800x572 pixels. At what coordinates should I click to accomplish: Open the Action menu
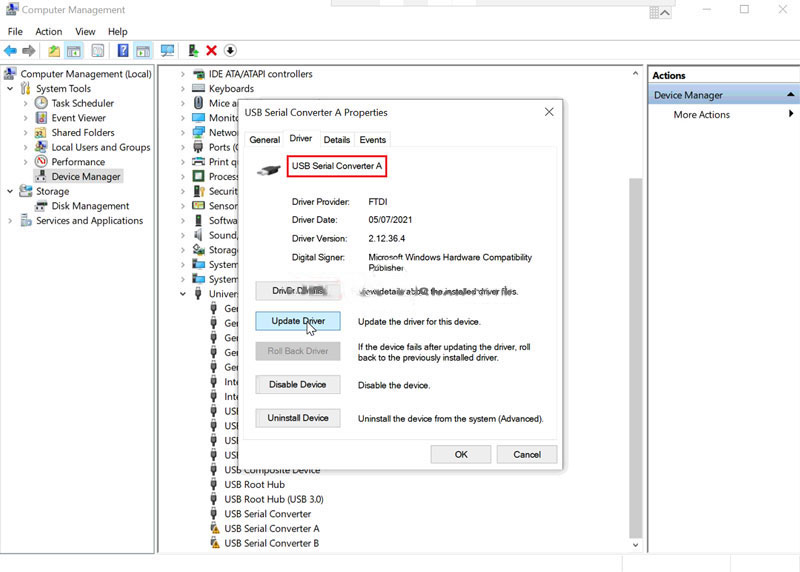[48, 32]
